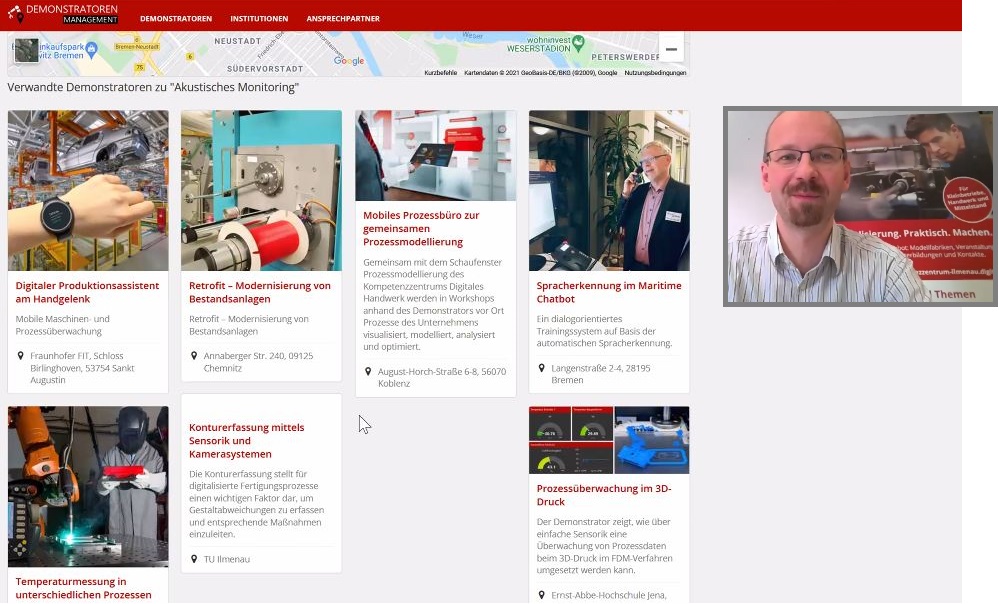Switch map to satellite view thumbnail
The height and width of the screenshot is (604, 999).
pyautogui.click(x=26, y=51)
